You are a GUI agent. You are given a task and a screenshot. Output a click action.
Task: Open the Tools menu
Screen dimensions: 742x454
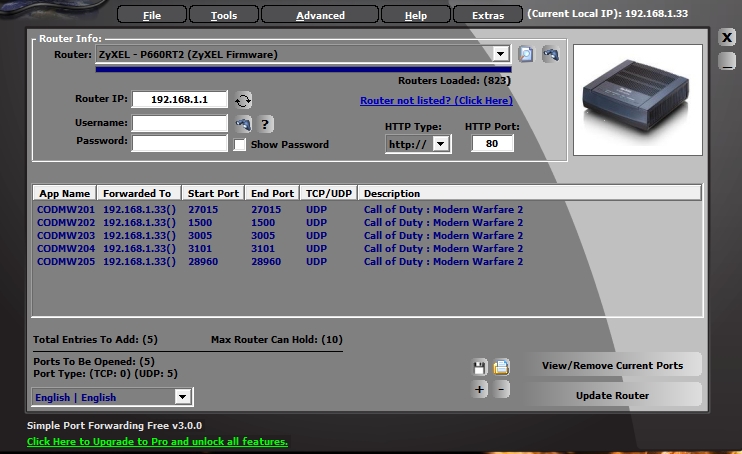(224, 15)
